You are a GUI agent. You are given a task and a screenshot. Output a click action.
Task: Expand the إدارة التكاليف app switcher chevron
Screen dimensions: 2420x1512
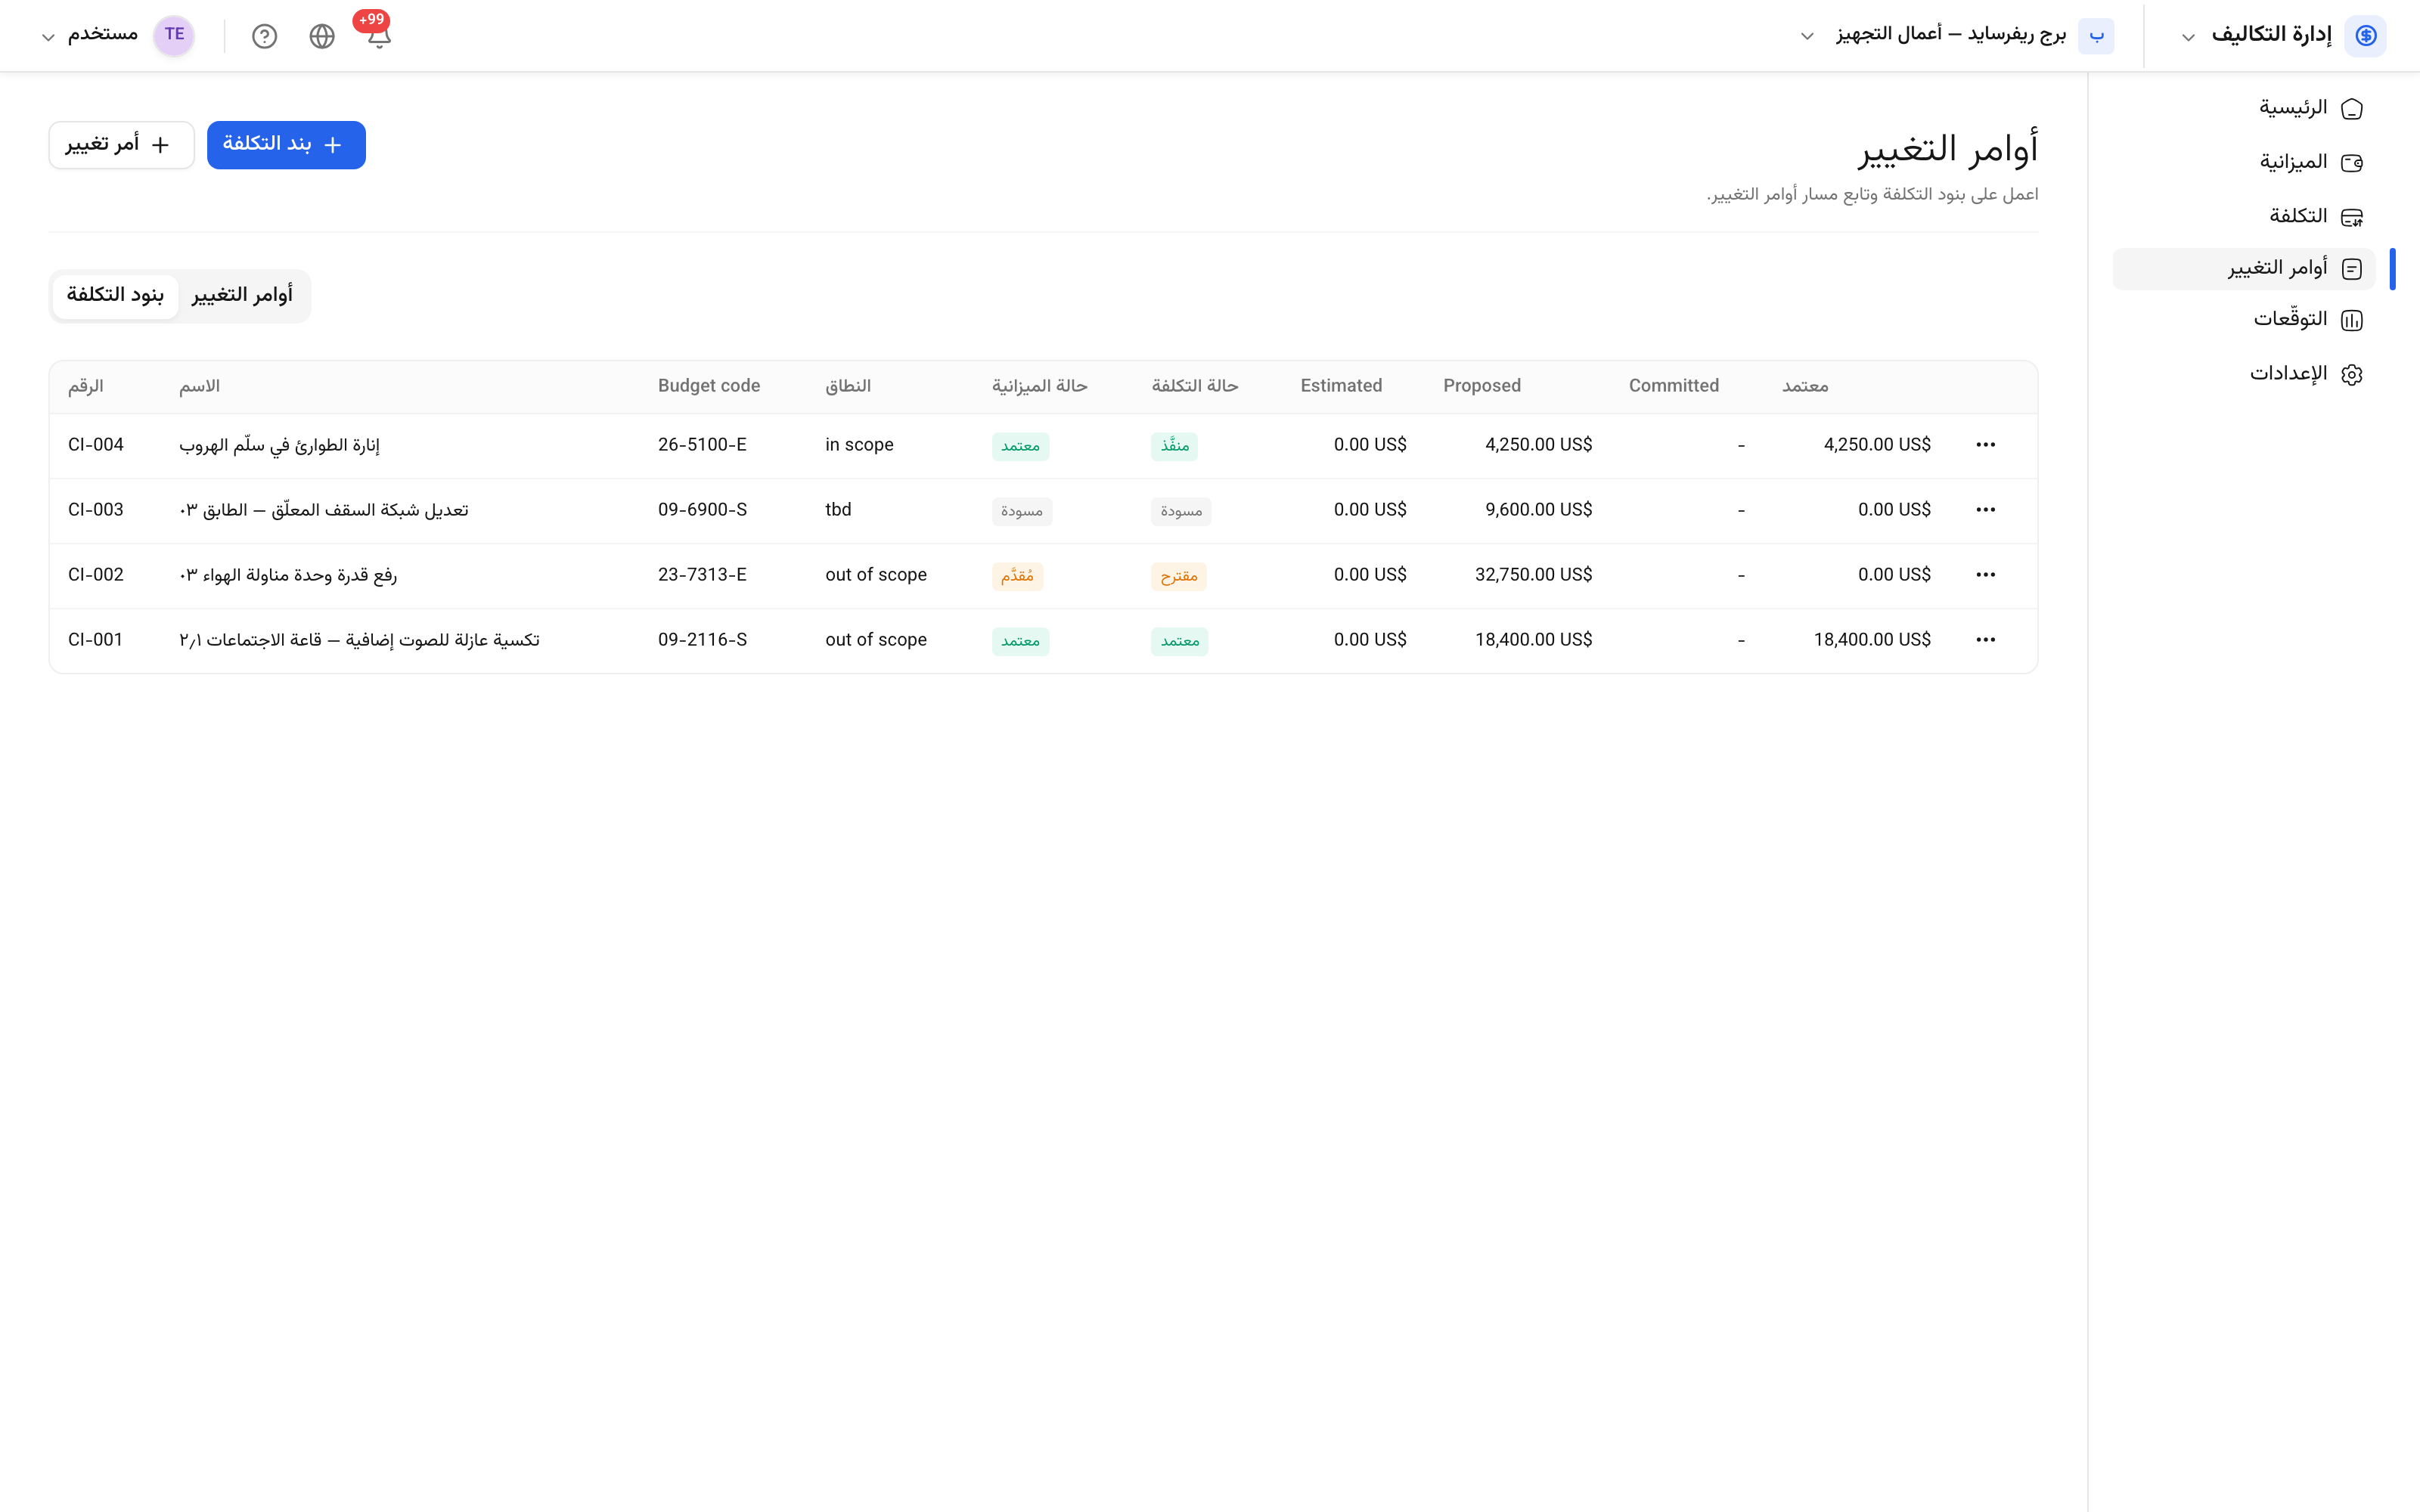click(2188, 37)
